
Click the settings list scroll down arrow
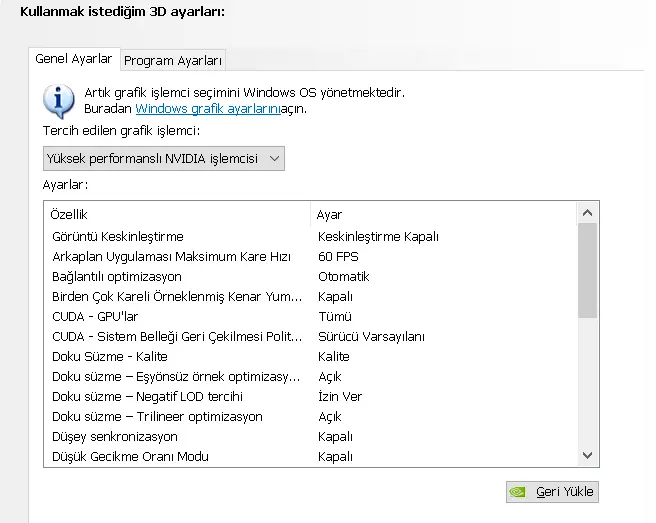(587, 455)
